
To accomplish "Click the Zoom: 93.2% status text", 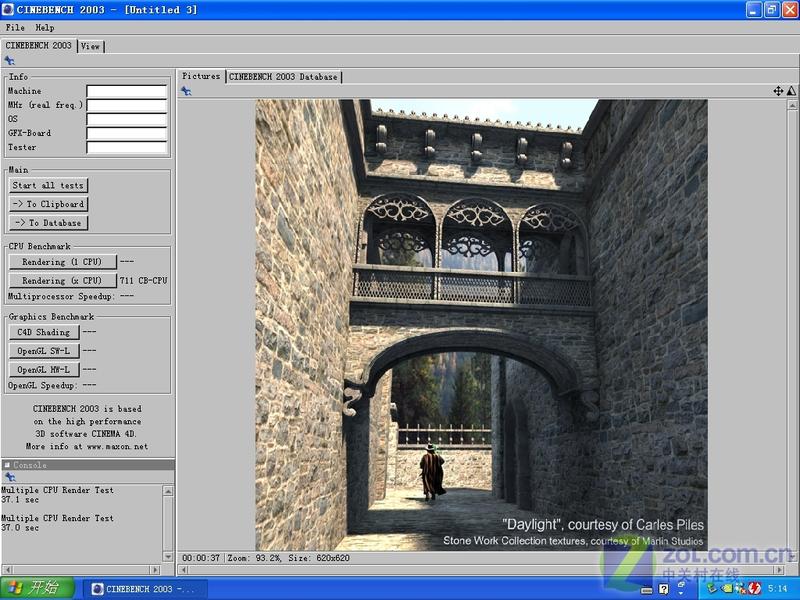I will coord(254,558).
